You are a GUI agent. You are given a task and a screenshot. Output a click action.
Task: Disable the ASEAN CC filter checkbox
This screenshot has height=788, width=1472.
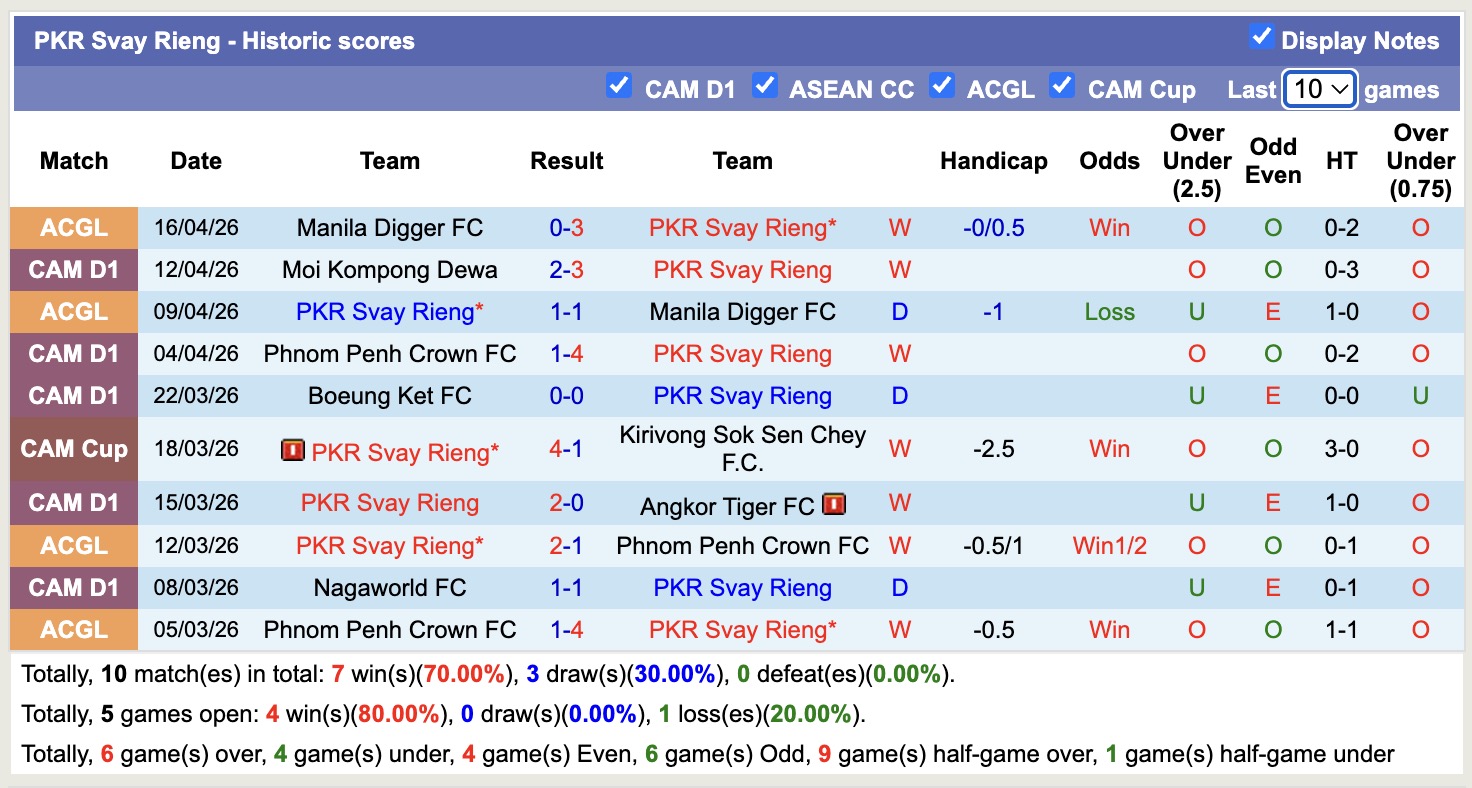[x=765, y=86]
